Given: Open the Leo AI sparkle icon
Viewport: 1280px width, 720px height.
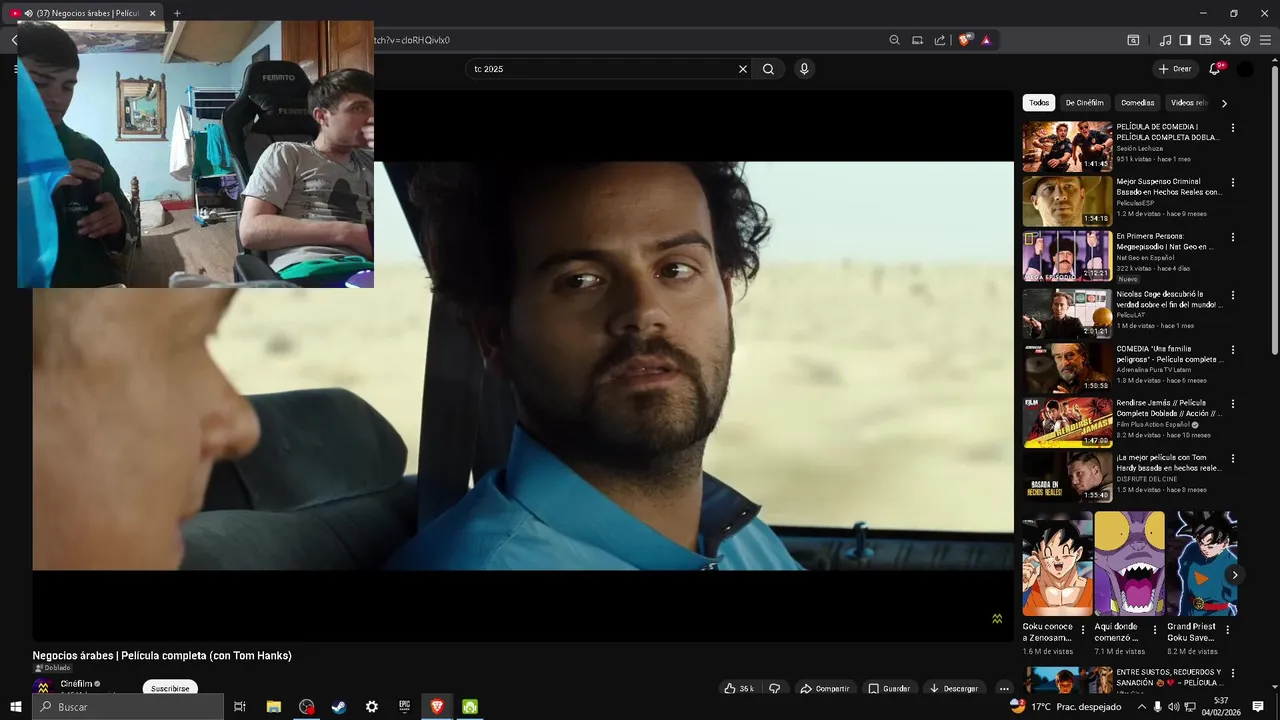Looking at the screenshot, I should [x=1225, y=40].
